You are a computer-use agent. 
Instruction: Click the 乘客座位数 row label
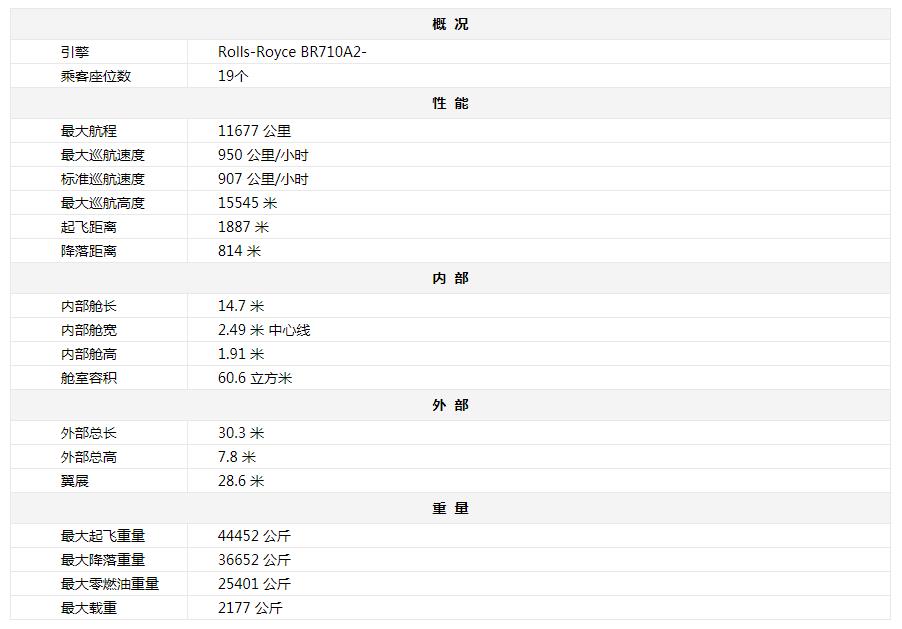pyautogui.click(x=96, y=76)
